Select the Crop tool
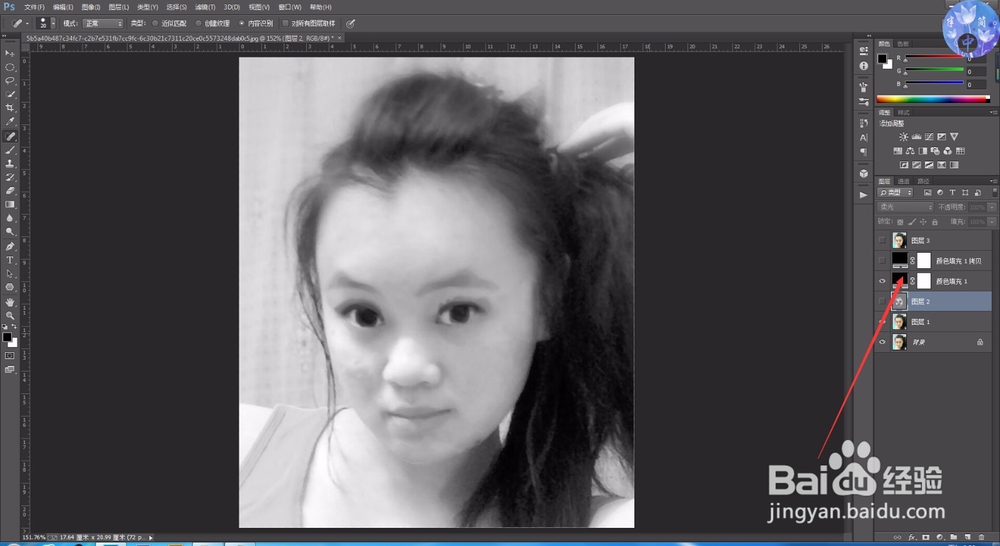The width and height of the screenshot is (1000, 546). coord(10,108)
